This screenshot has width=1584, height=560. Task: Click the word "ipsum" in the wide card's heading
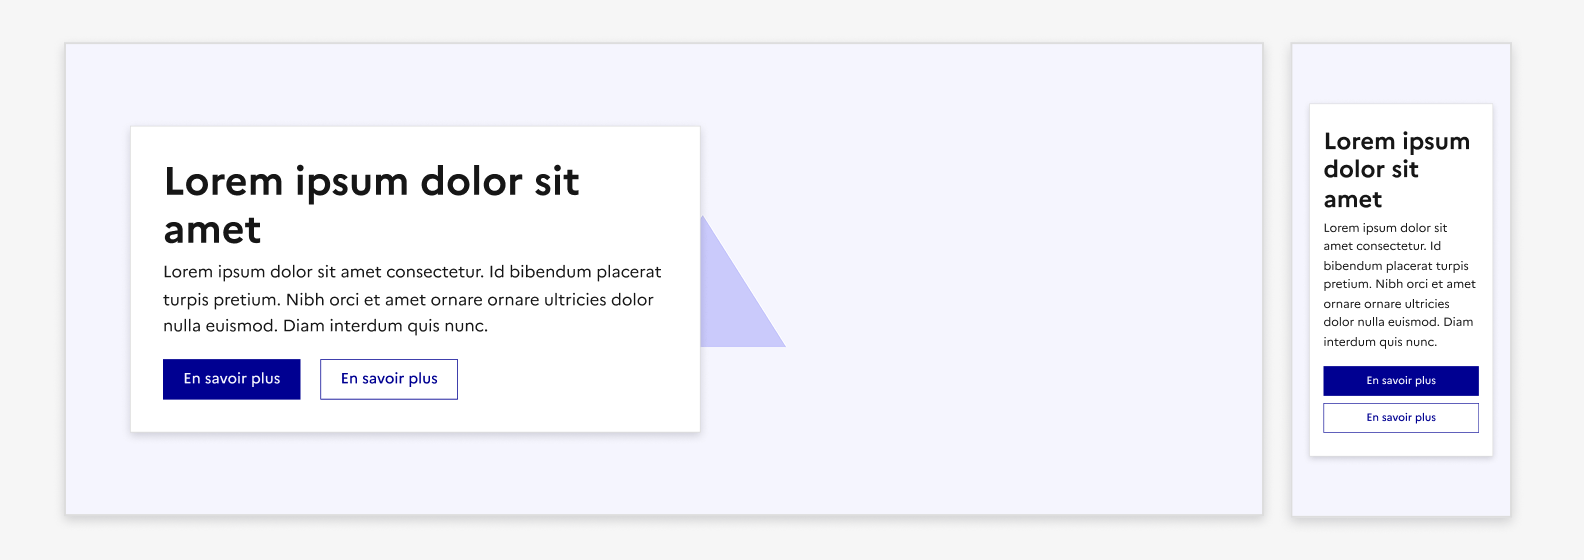pyautogui.click(x=352, y=182)
